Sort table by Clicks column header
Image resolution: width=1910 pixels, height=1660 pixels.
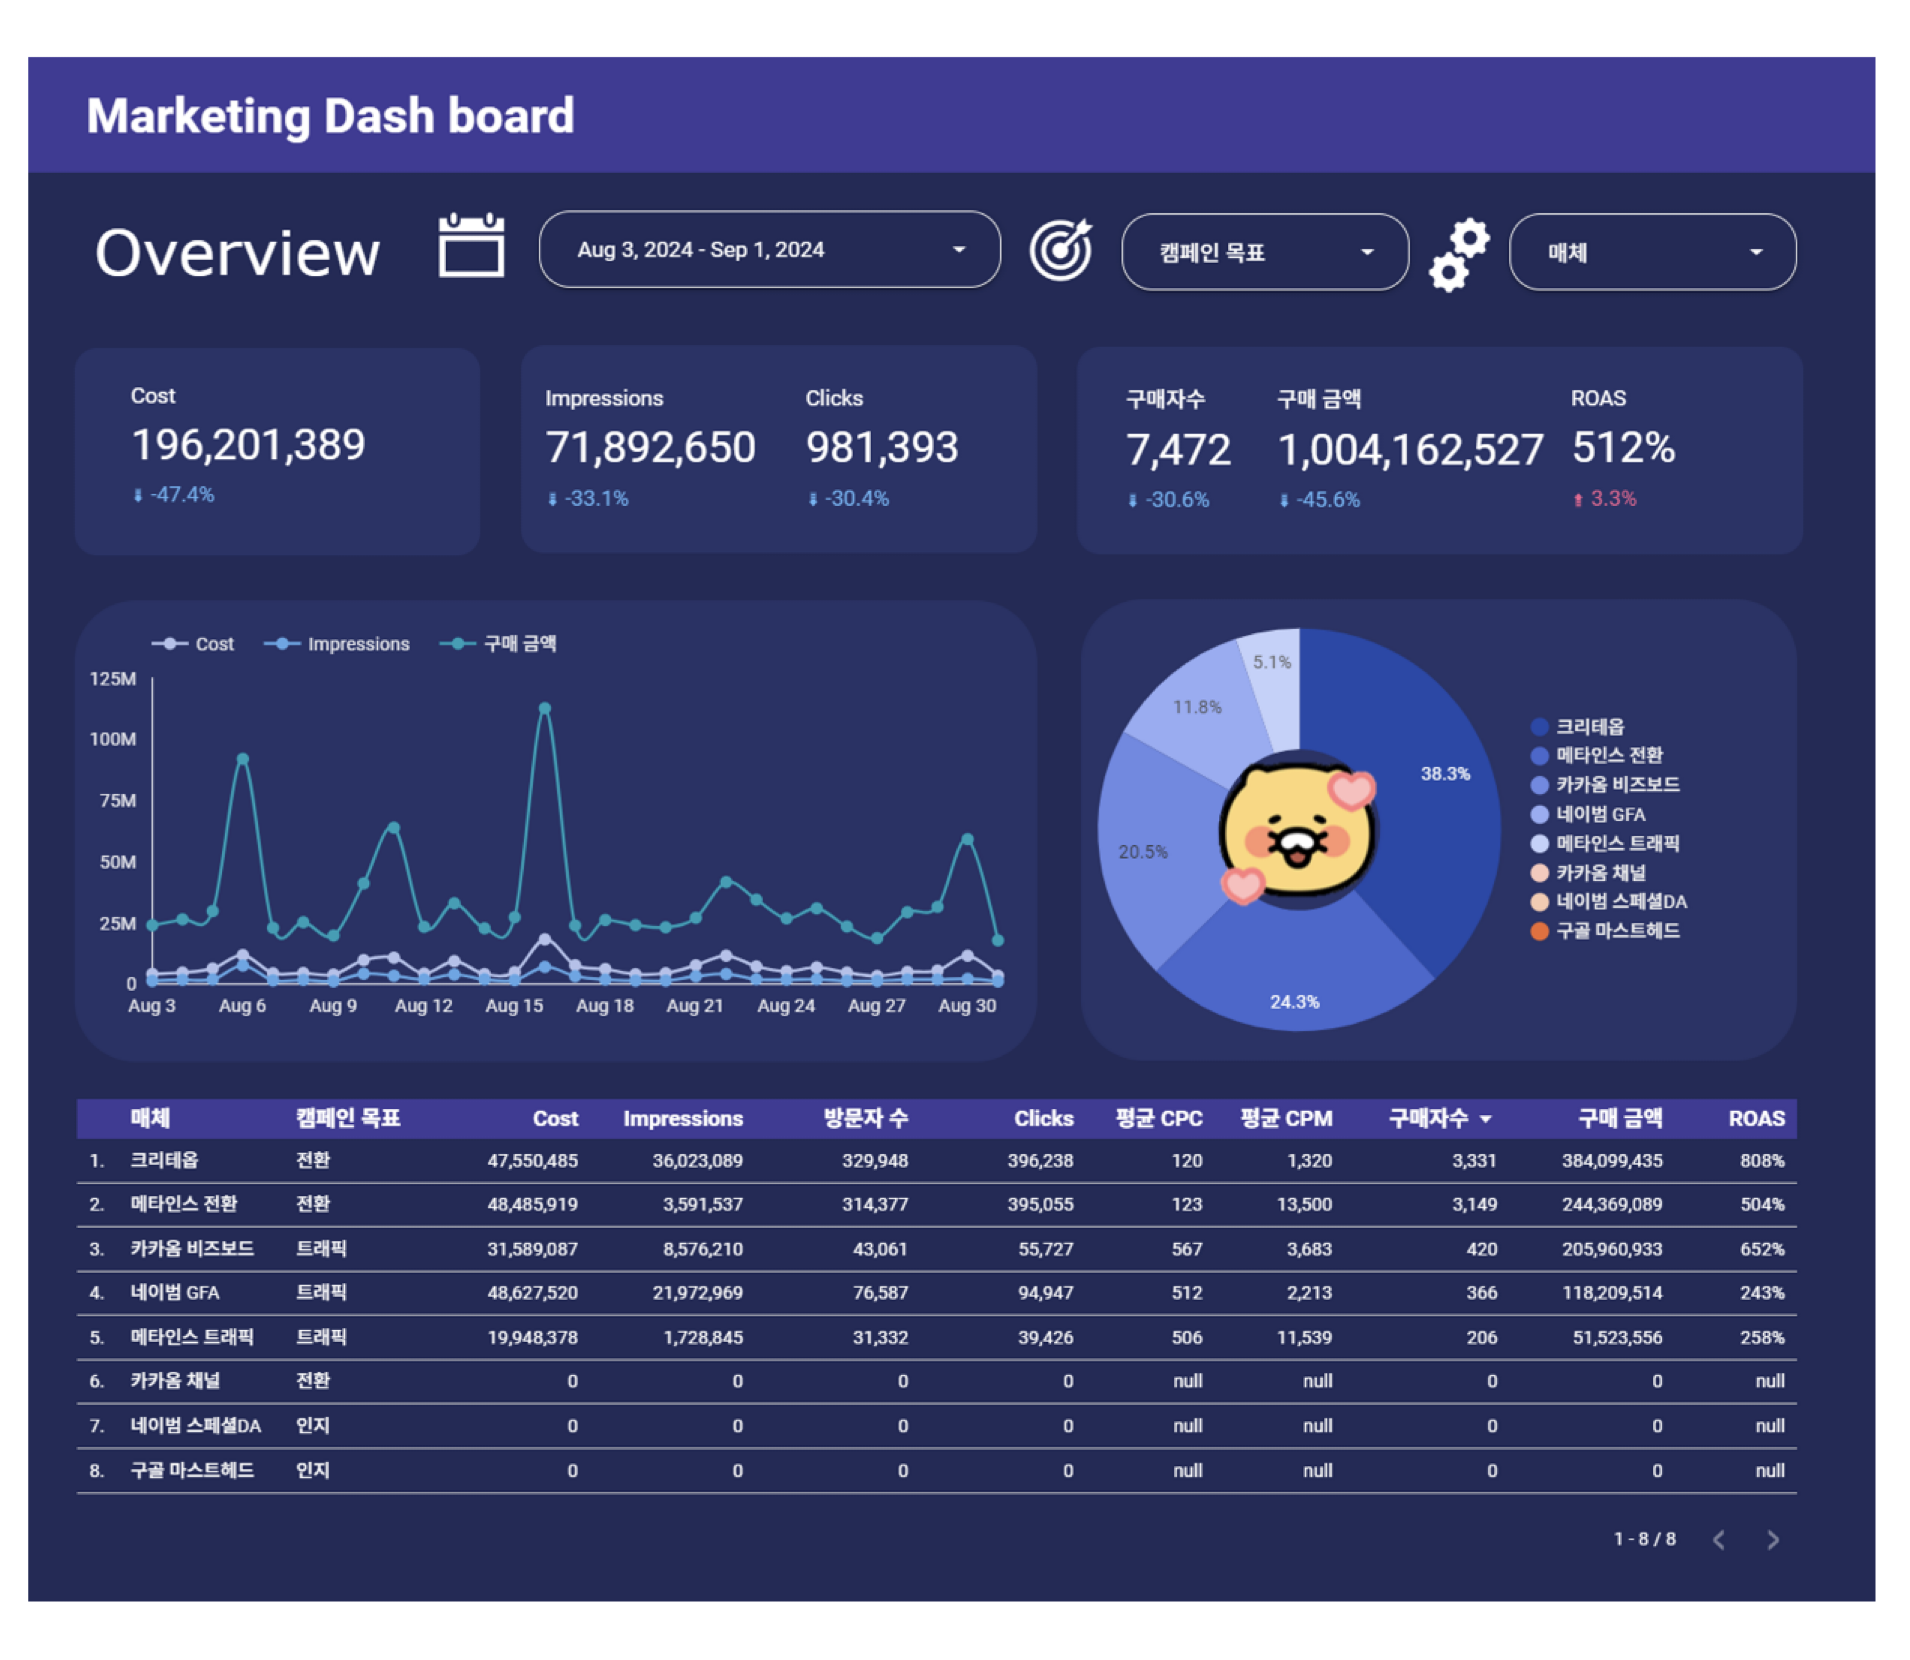click(x=1043, y=1119)
